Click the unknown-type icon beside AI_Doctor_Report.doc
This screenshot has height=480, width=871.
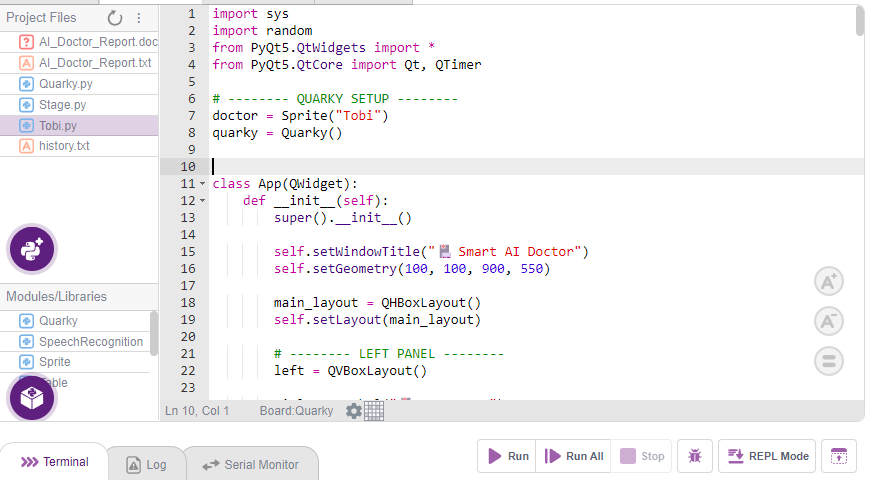click(x=26, y=42)
